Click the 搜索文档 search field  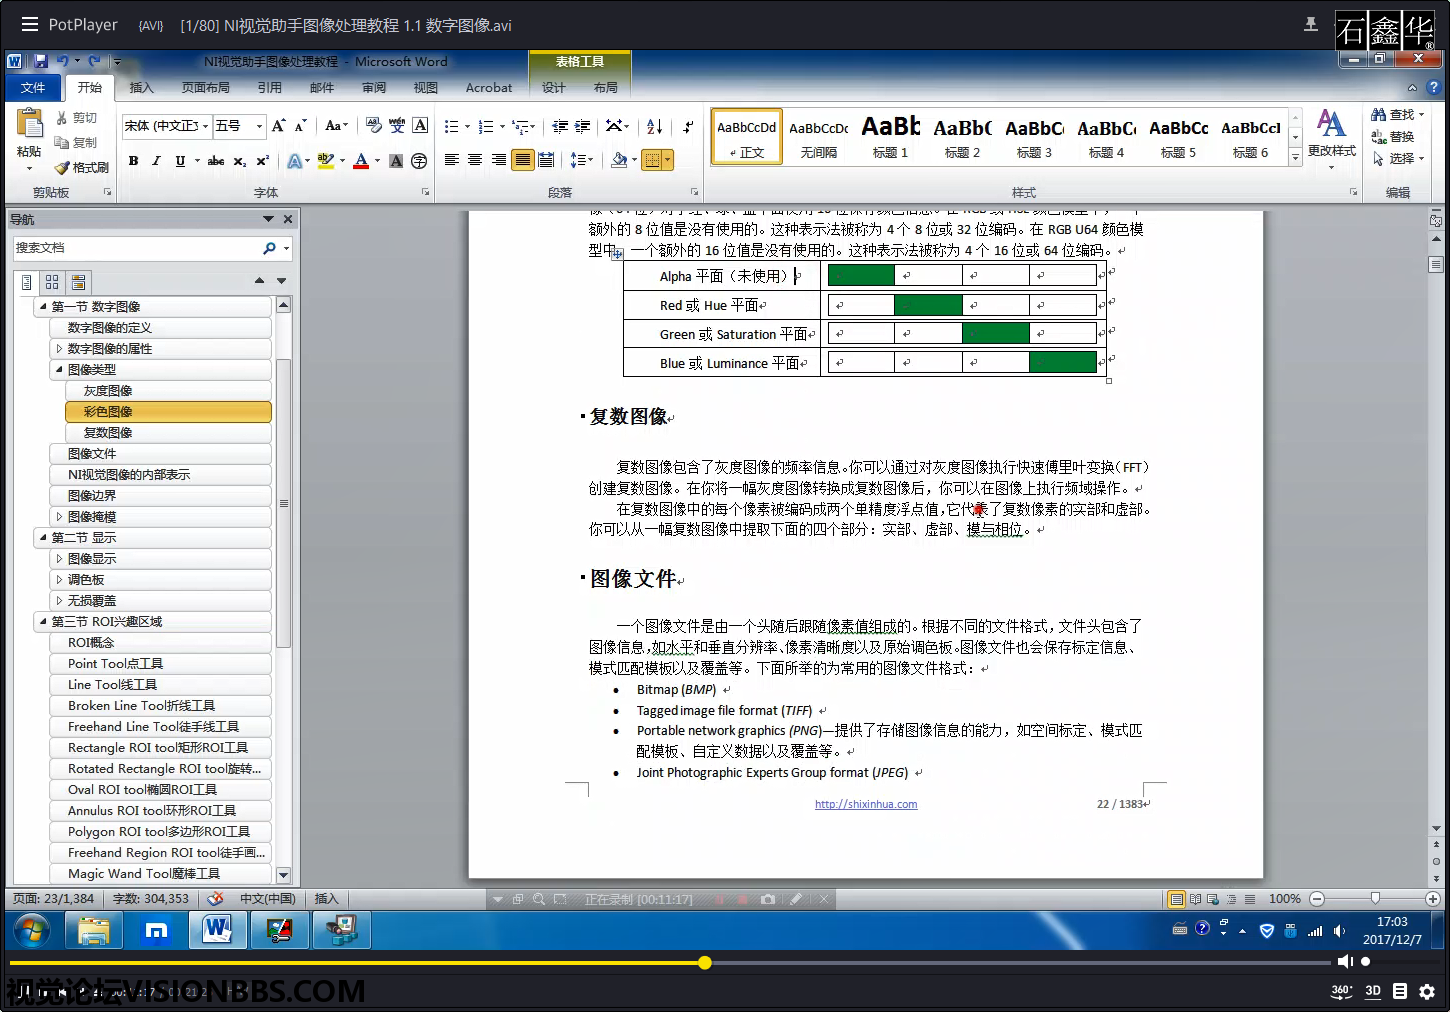136,248
